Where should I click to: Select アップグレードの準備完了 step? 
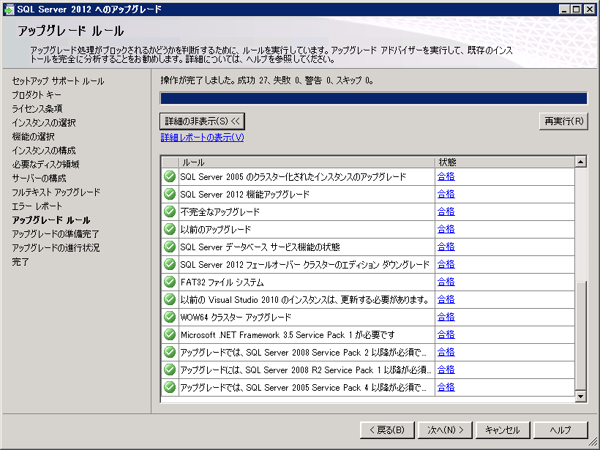(x=55, y=234)
